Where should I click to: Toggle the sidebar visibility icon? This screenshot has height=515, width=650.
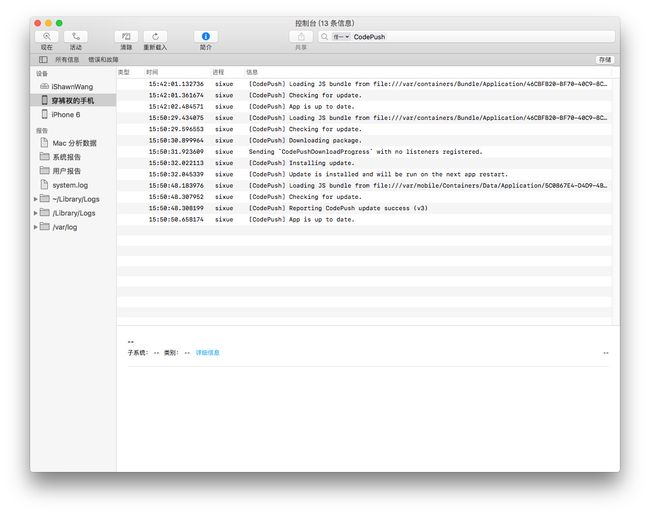pyautogui.click(x=43, y=60)
